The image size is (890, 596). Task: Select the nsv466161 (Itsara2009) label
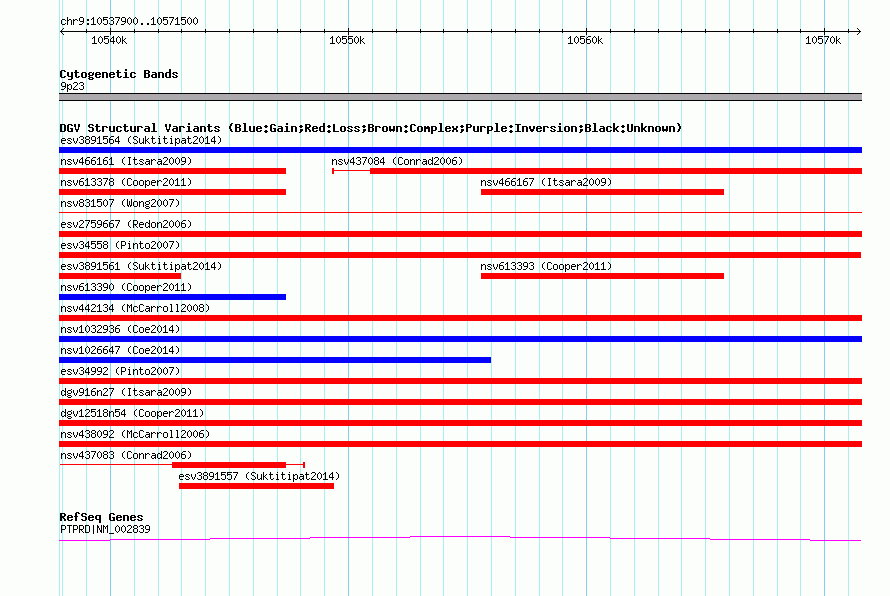(x=126, y=161)
